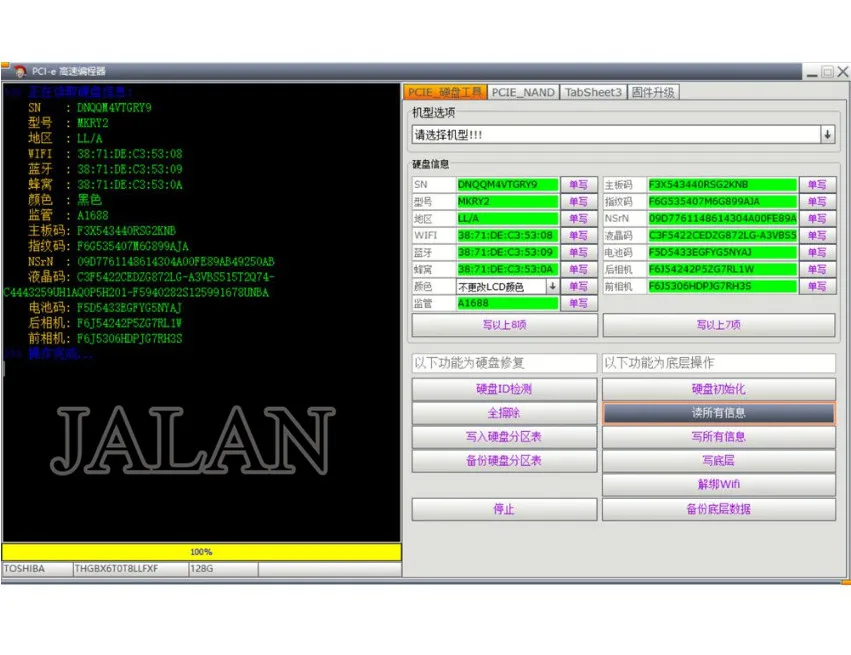Click the 128G status bar entry
The image size is (851, 655).
click(223, 569)
